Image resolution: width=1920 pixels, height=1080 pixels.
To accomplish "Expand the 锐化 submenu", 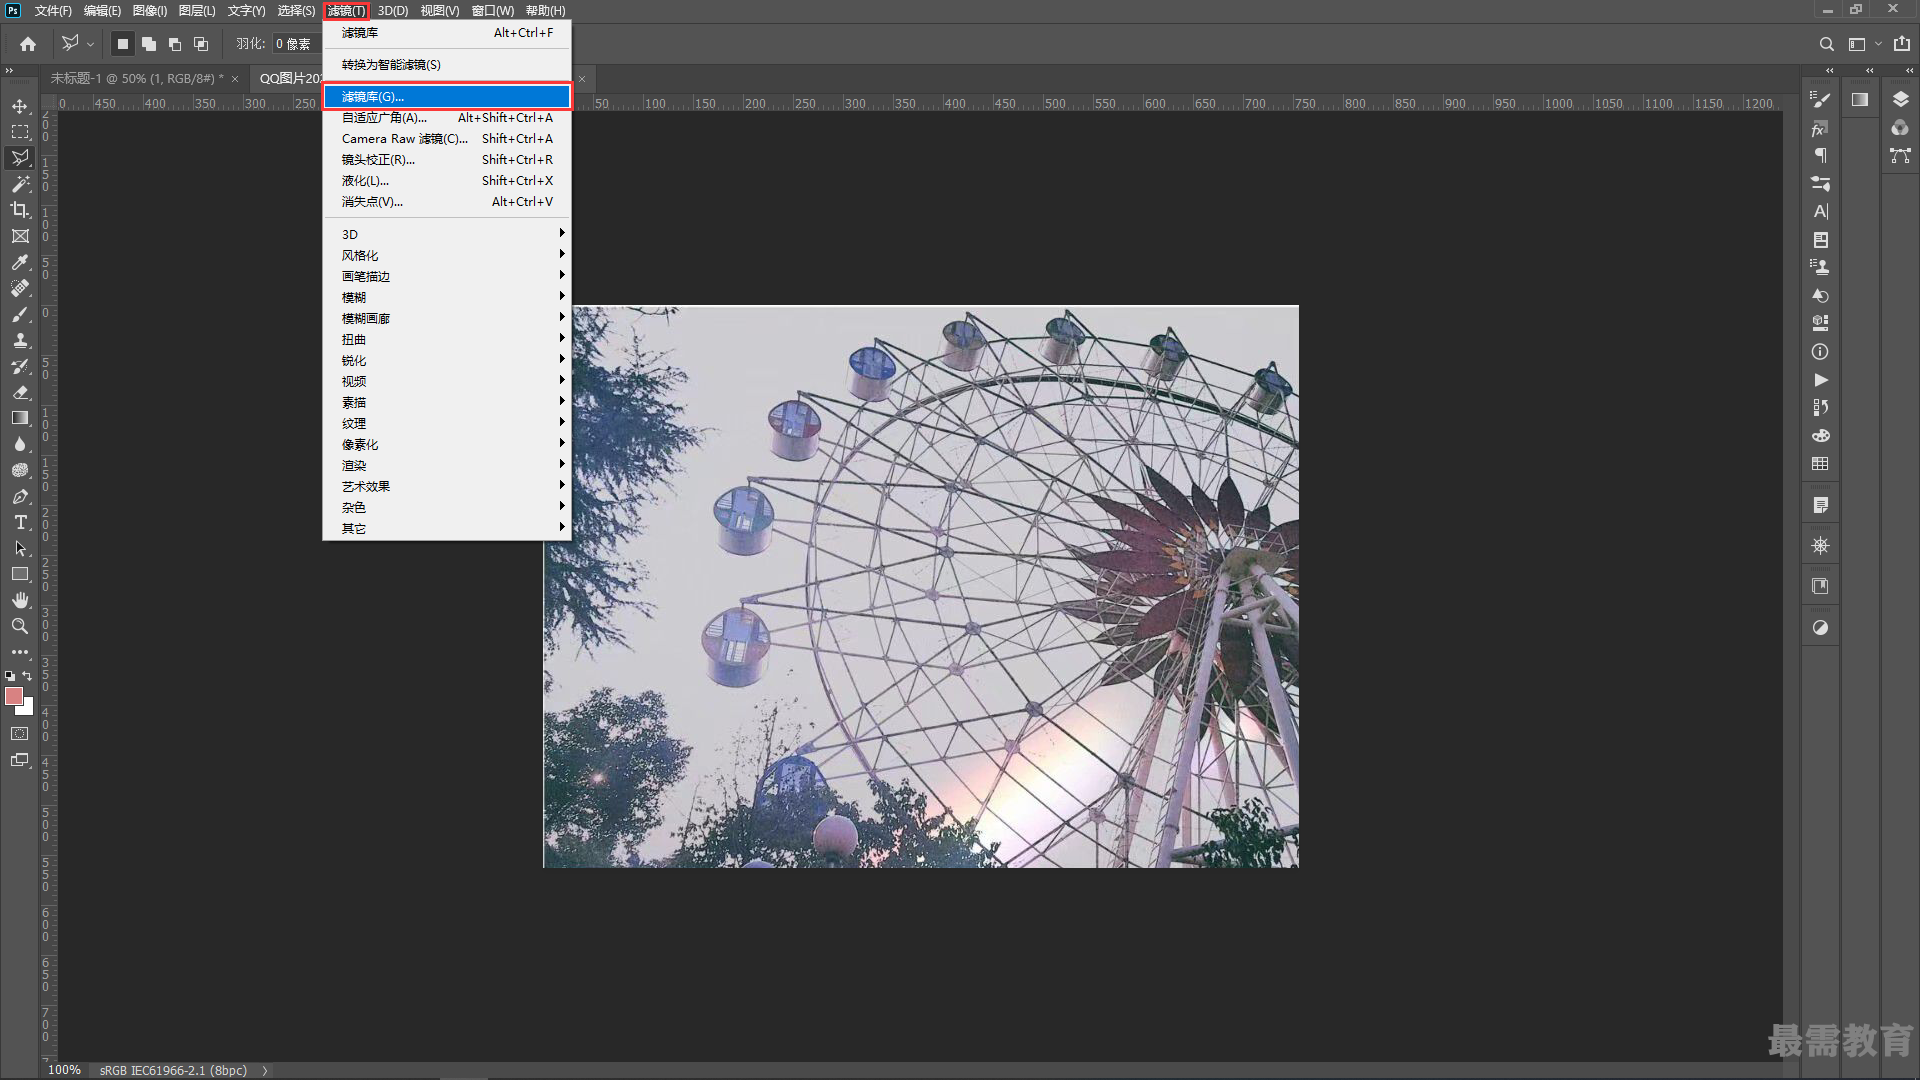I will 447,360.
